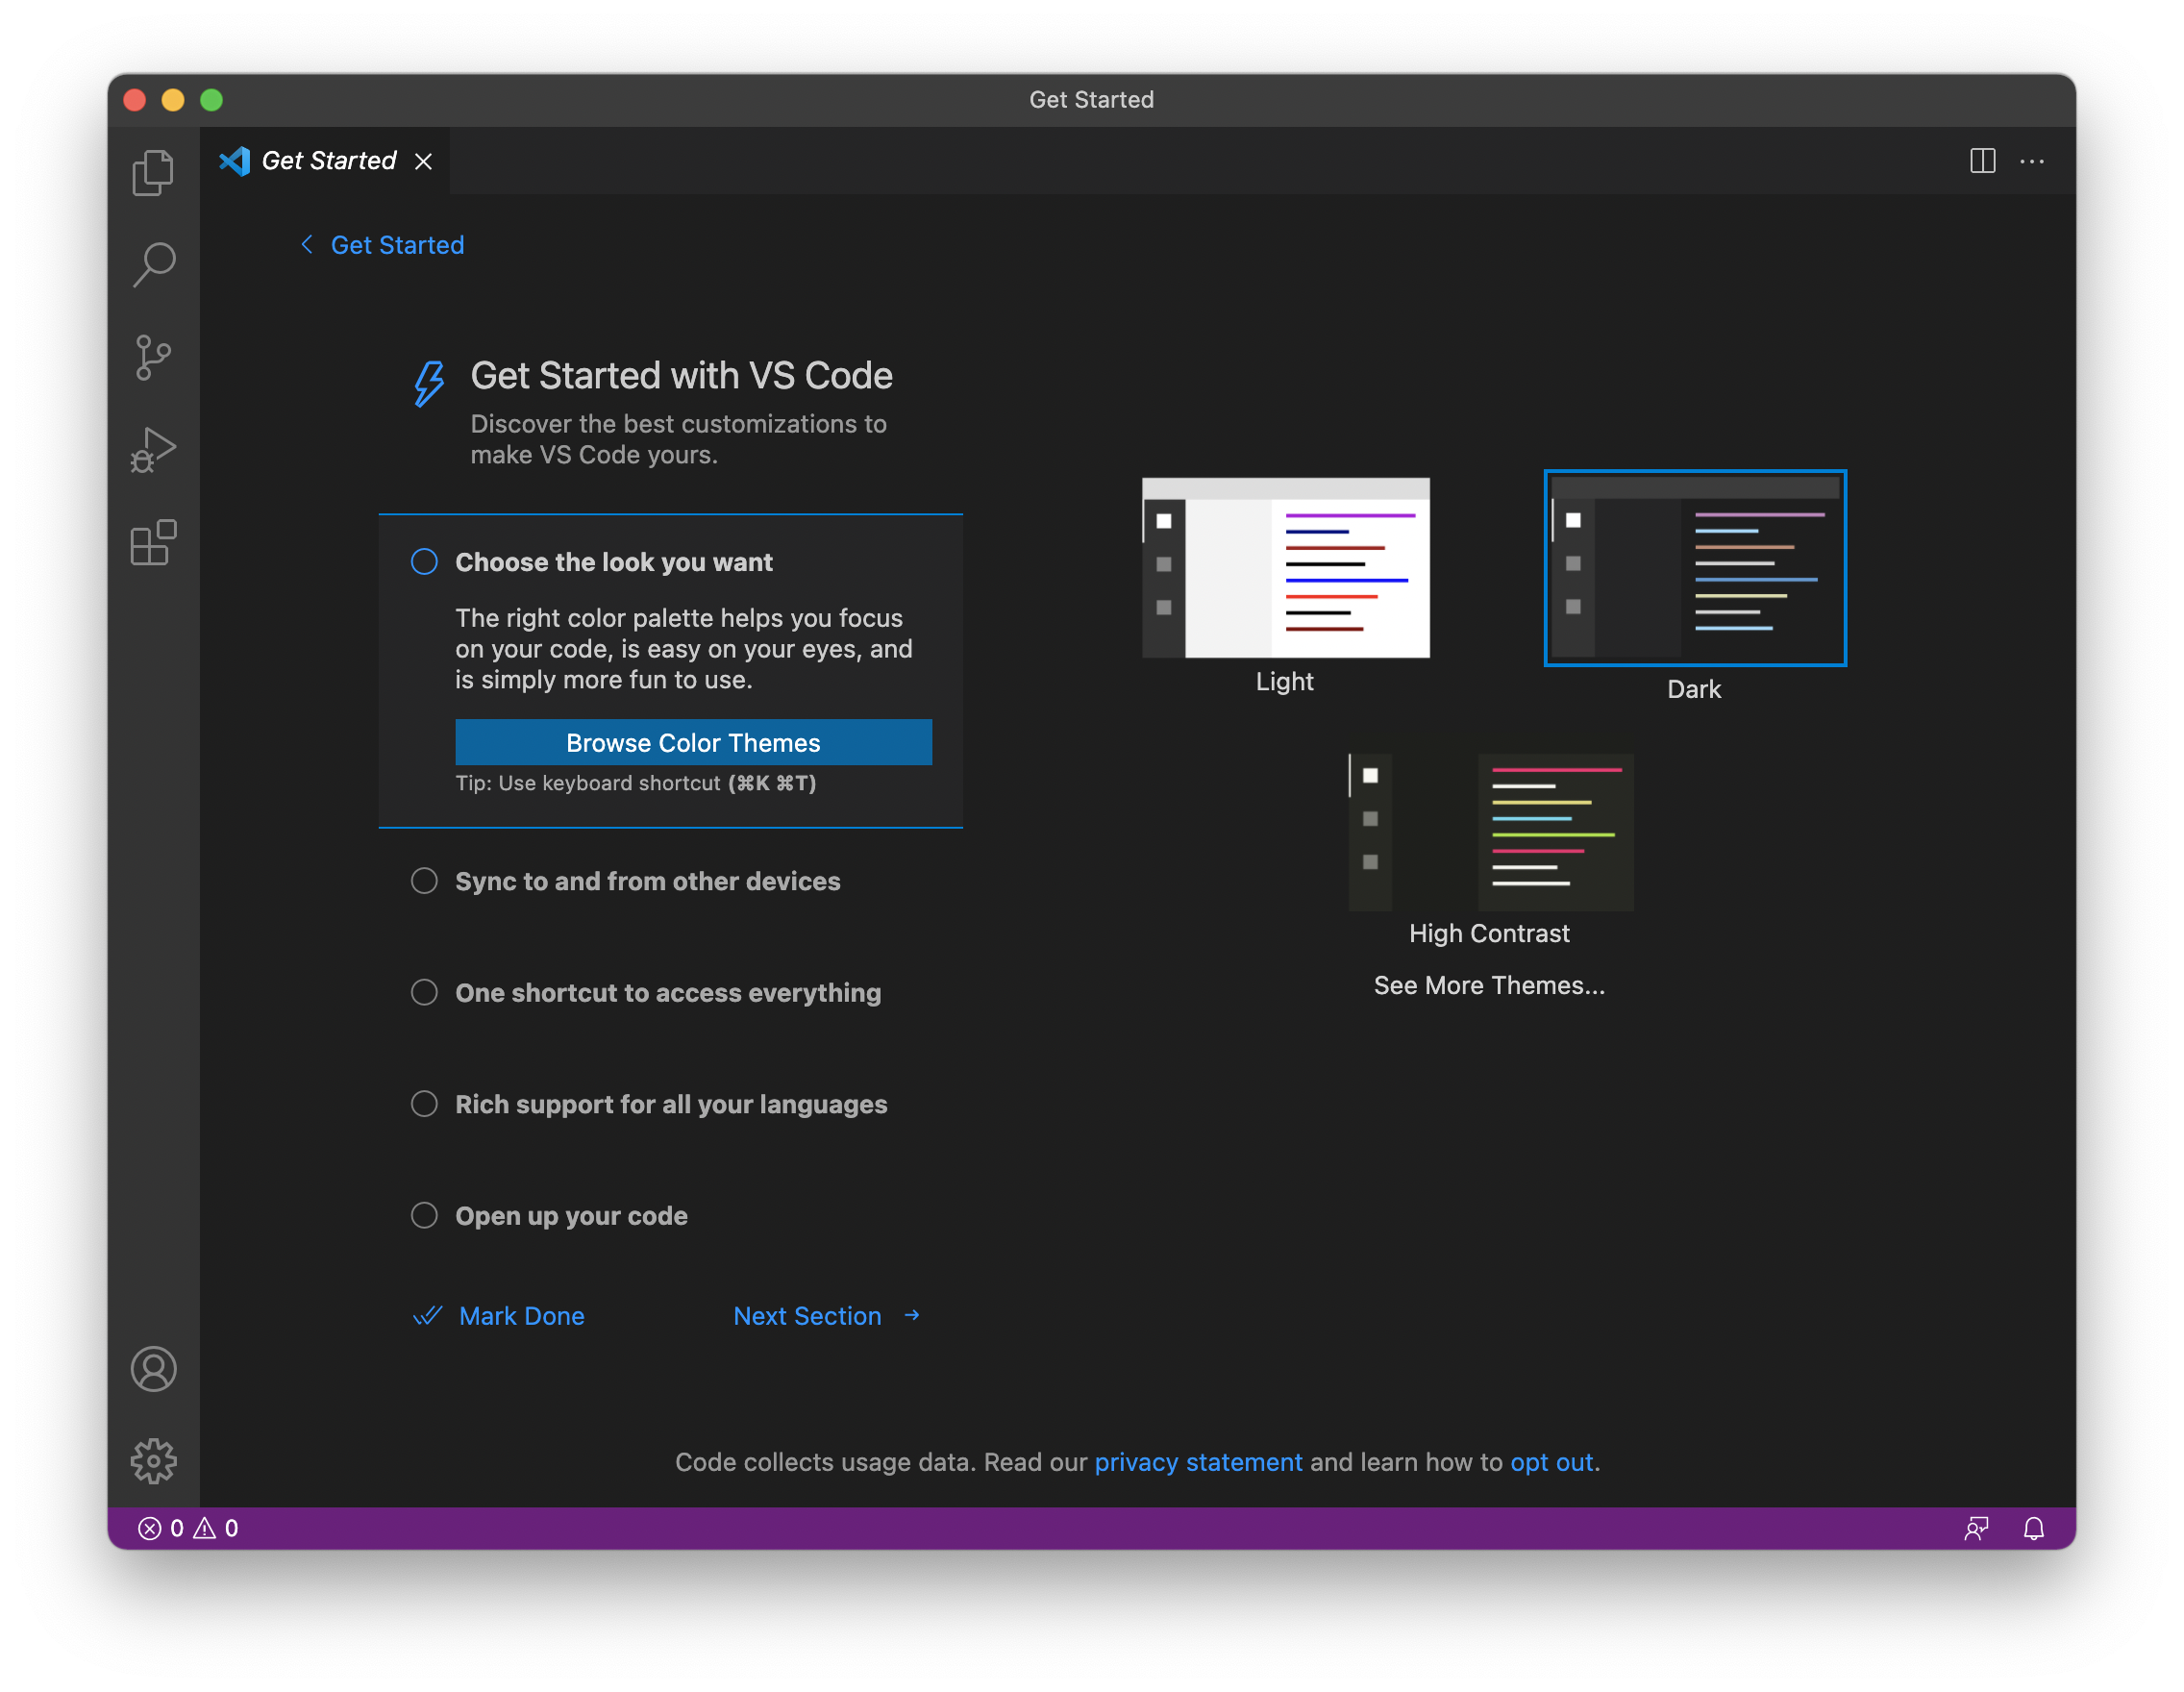
Task: Click the notifications bell in status bar
Action: 2033,1528
